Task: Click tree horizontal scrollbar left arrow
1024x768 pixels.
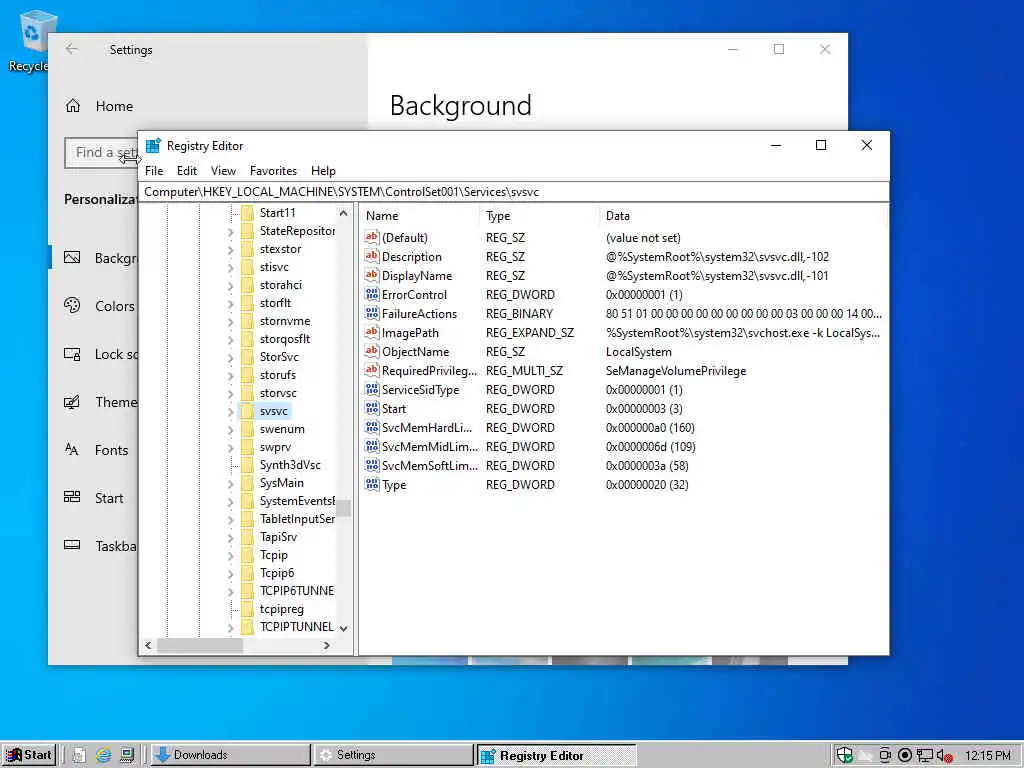Action: coord(149,645)
